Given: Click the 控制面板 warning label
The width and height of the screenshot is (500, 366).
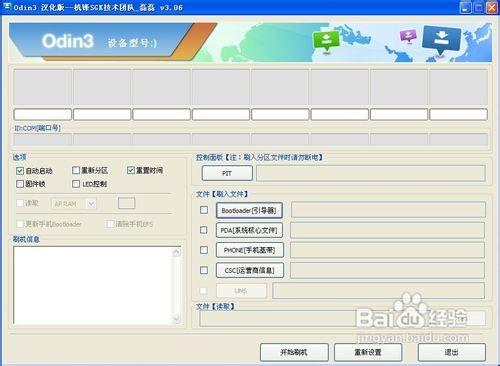Looking at the screenshot, I should click(259, 157).
